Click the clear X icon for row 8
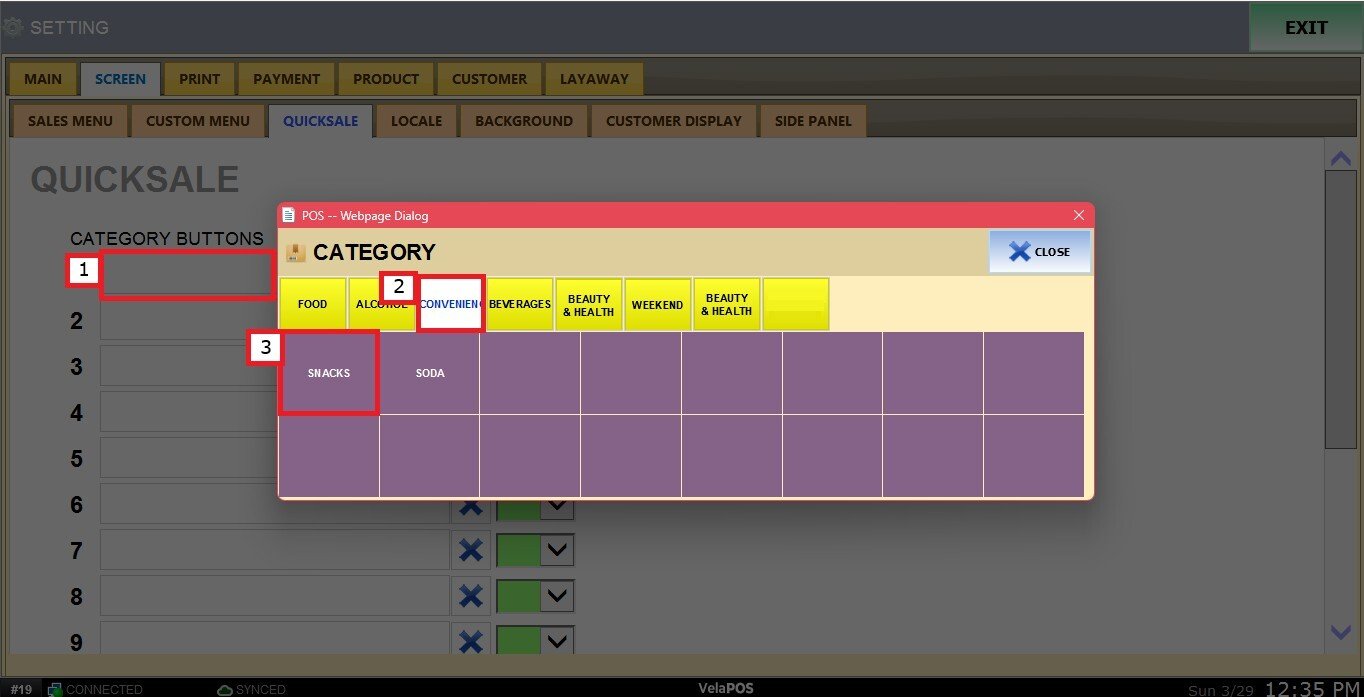Viewport: 1364px width, 697px height. tap(470, 596)
